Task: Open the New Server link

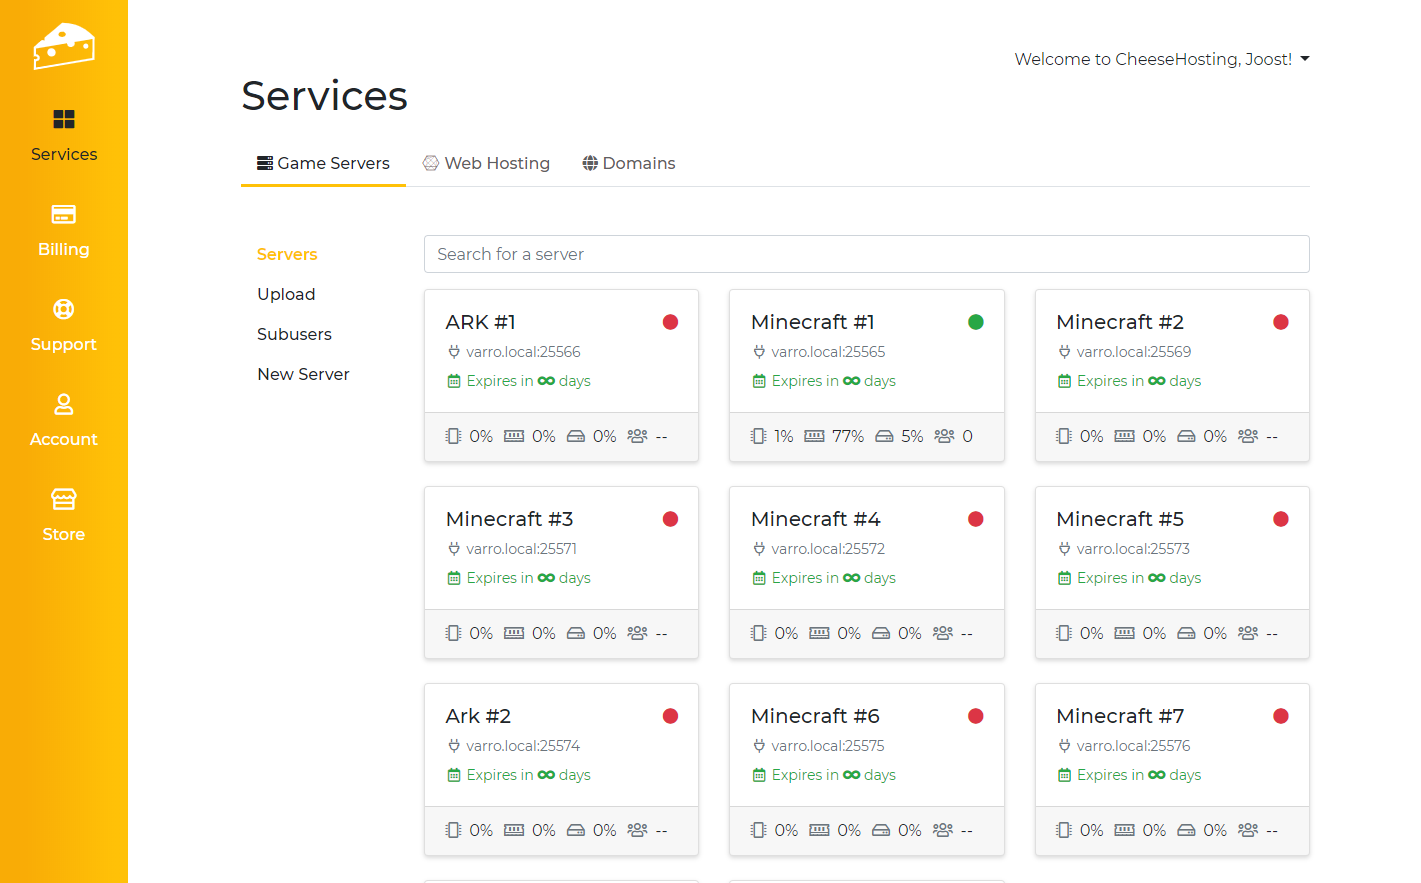Action: pyautogui.click(x=303, y=374)
